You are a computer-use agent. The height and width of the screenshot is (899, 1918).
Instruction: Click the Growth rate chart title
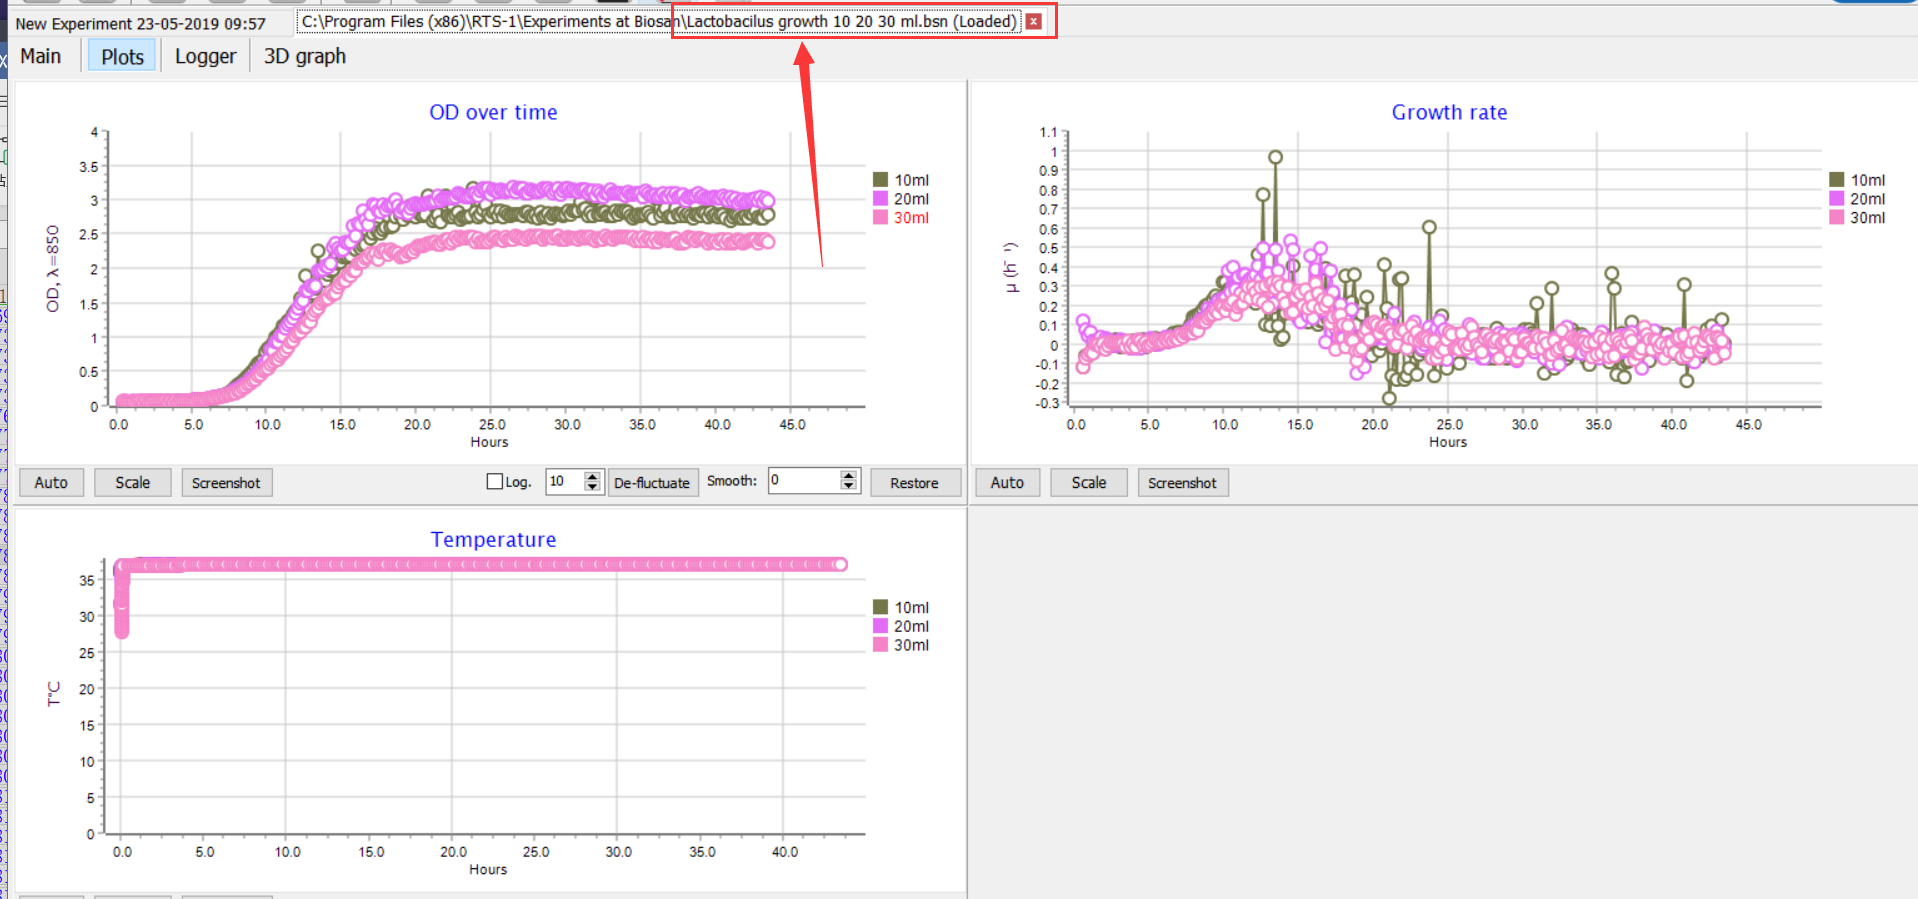click(x=1449, y=112)
